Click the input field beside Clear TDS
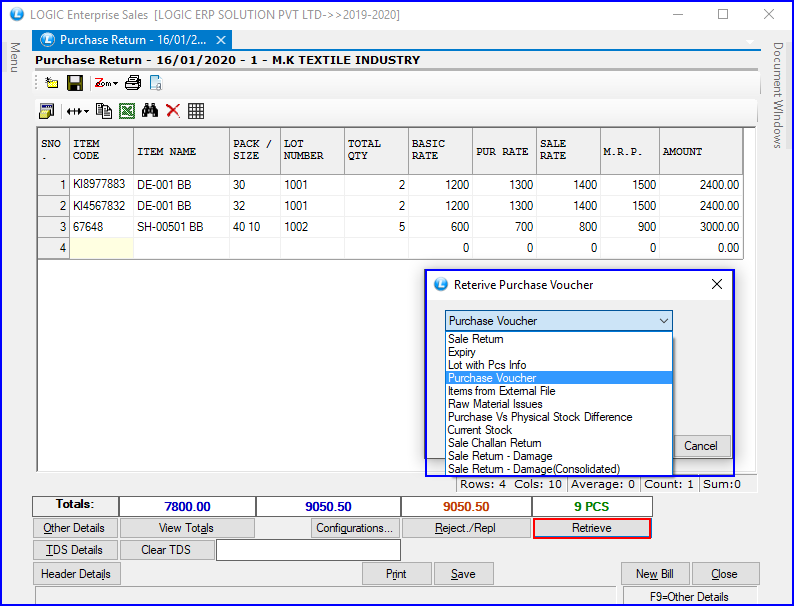This screenshot has height=606, width=794. [308, 550]
